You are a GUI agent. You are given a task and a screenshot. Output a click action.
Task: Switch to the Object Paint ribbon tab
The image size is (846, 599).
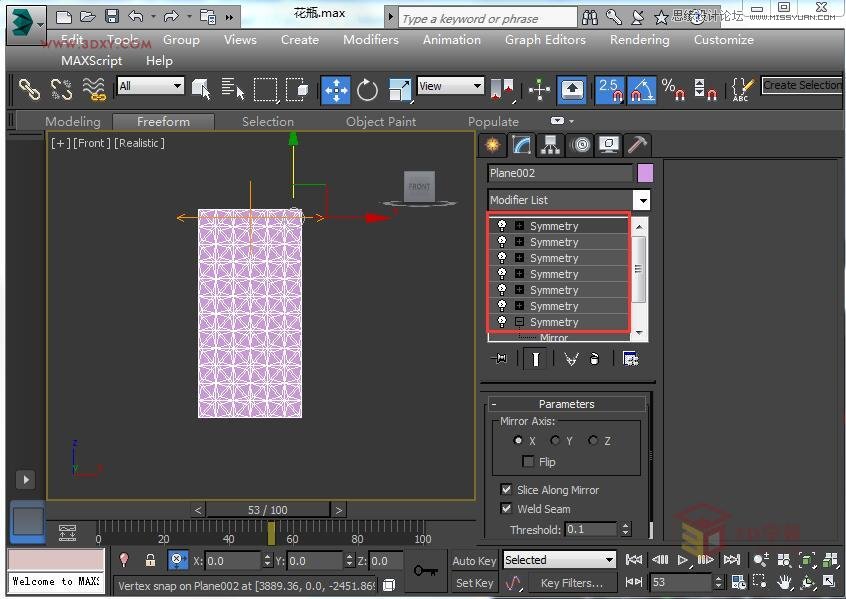381,122
